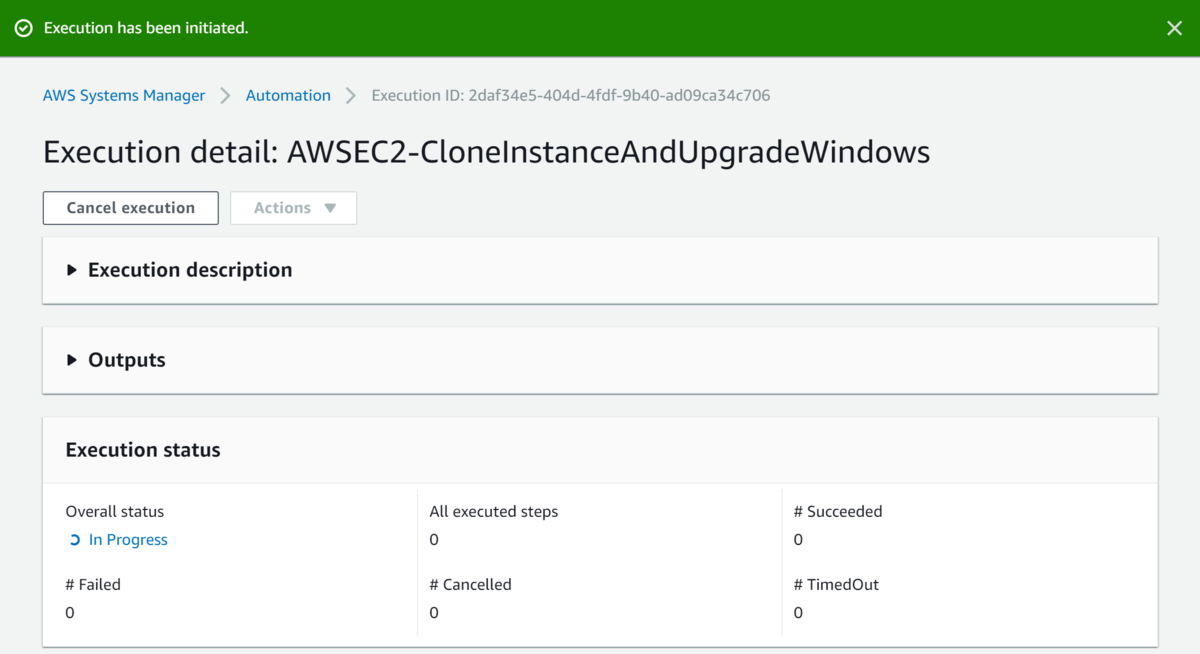Click the In Progress spinner icon
1200x654 pixels.
click(74, 540)
